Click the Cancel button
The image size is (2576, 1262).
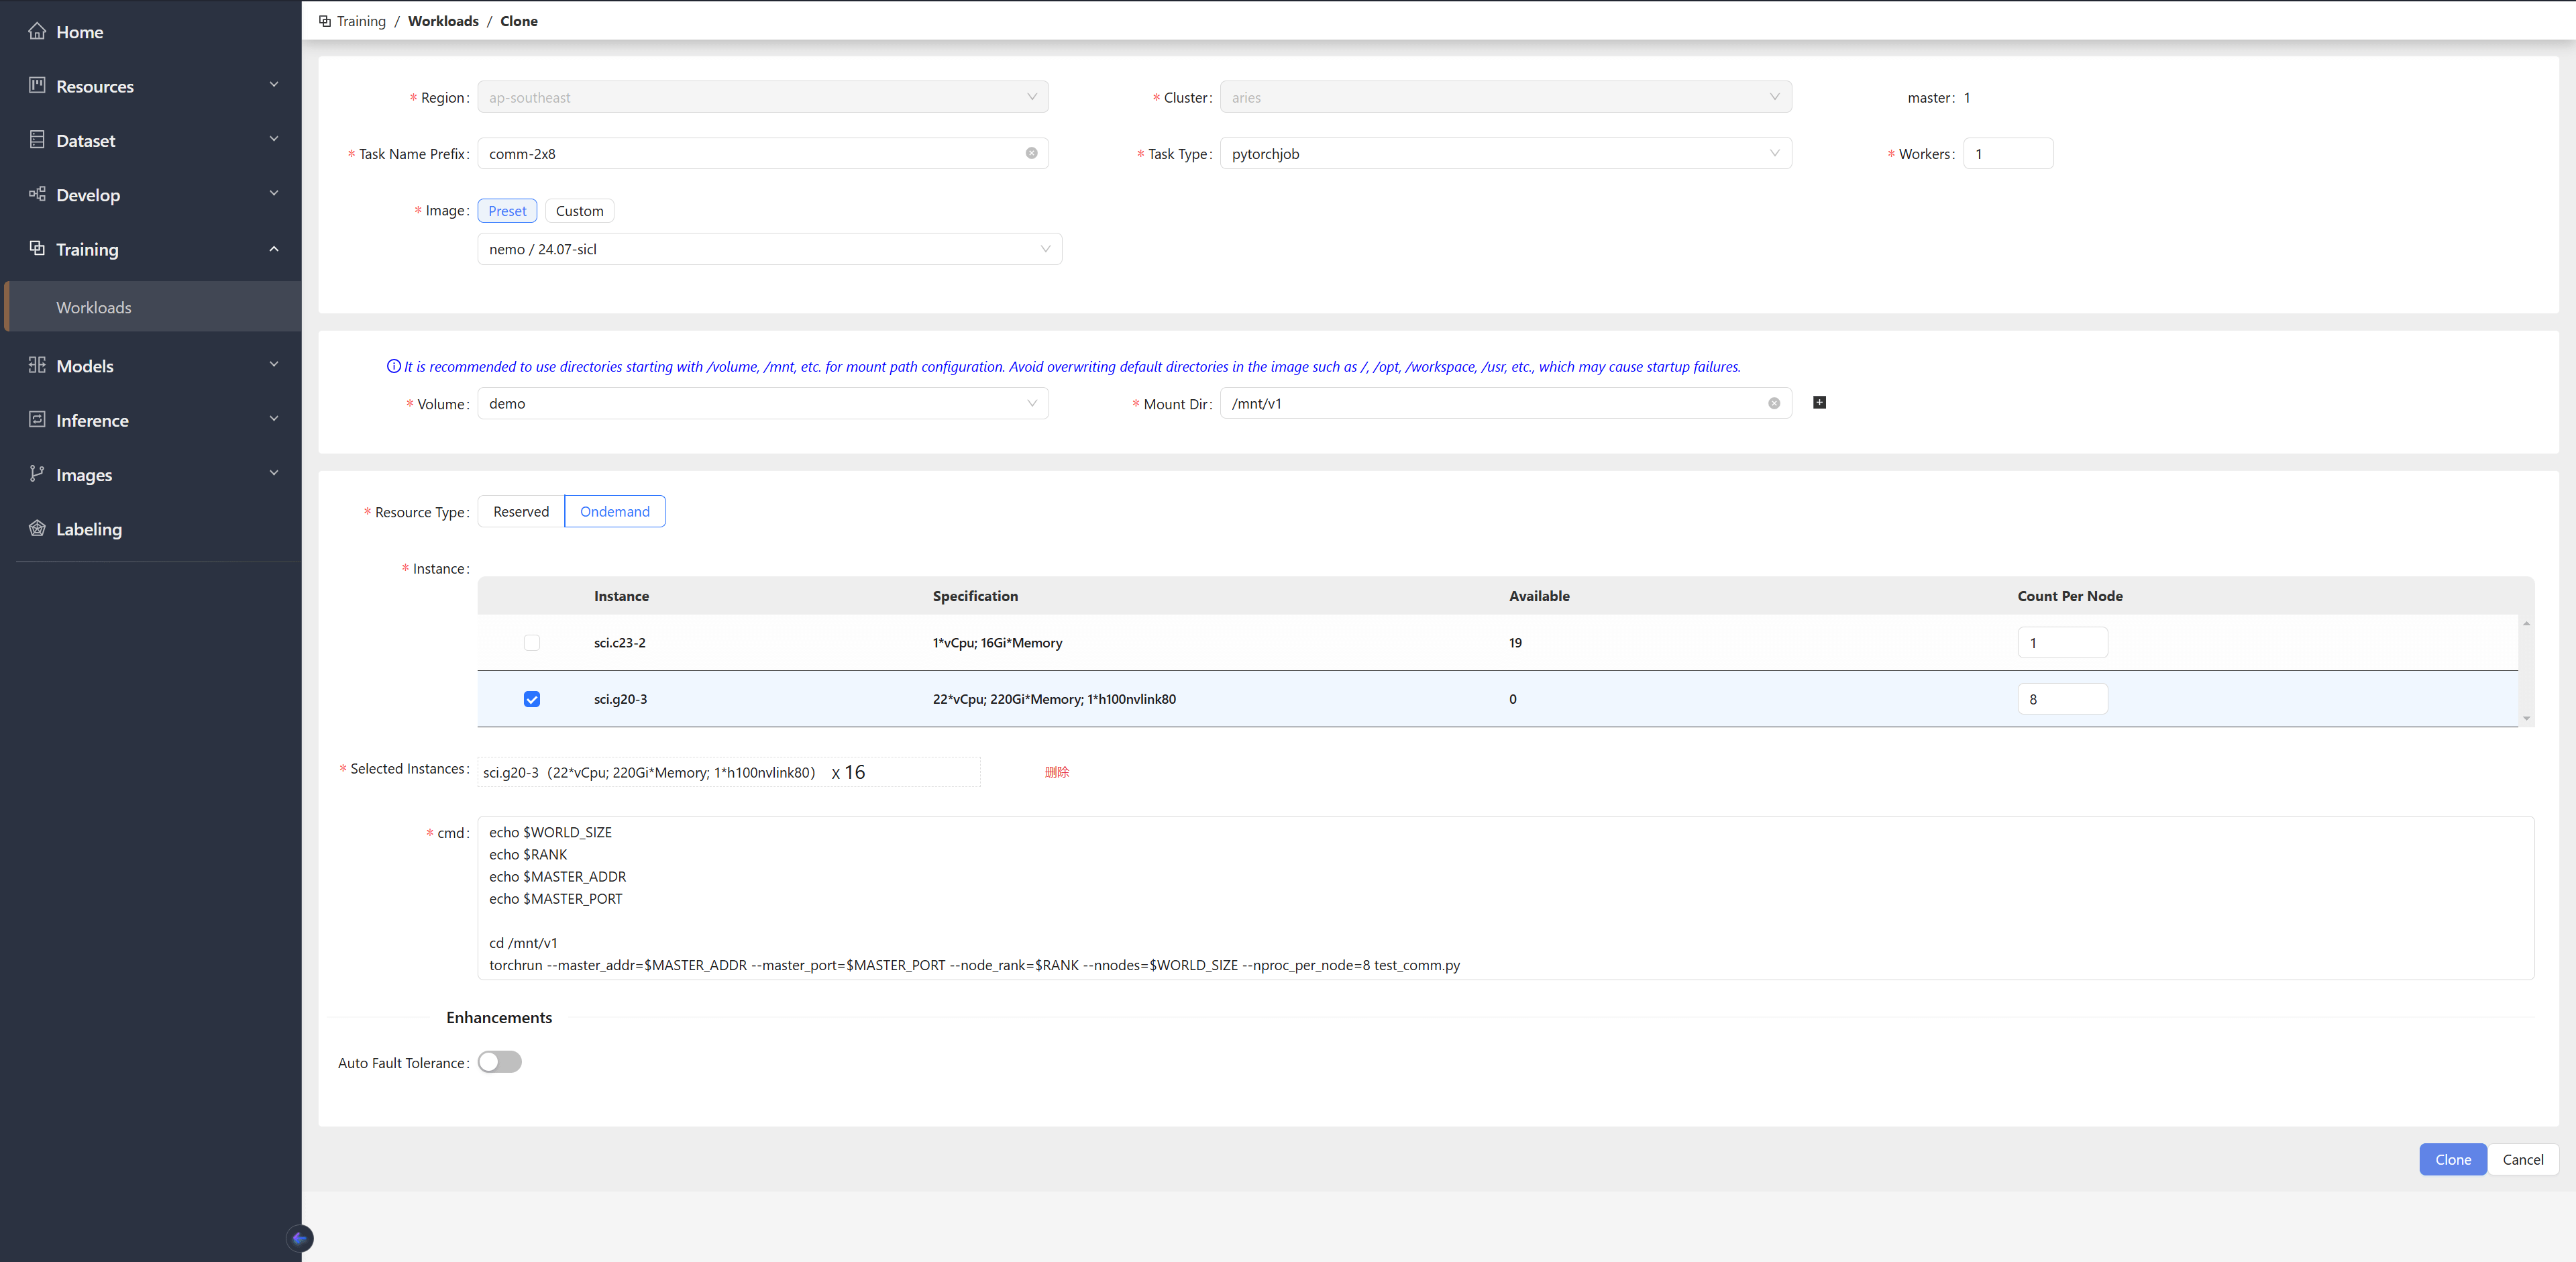tap(2522, 1159)
